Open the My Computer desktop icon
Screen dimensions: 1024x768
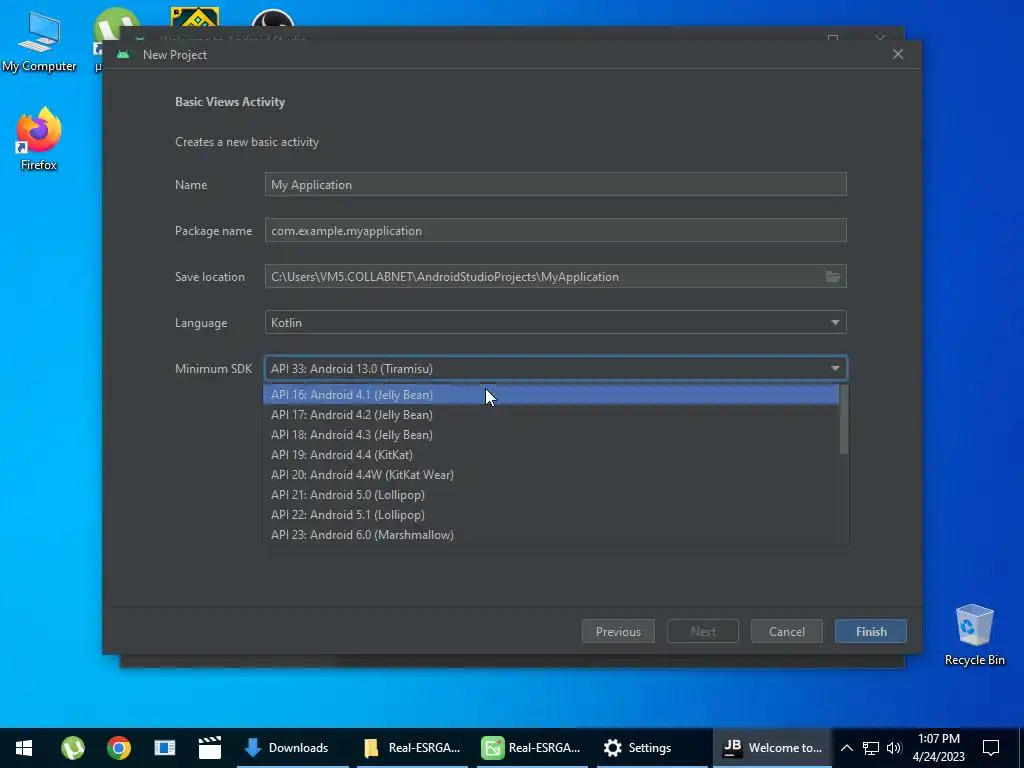click(x=39, y=42)
